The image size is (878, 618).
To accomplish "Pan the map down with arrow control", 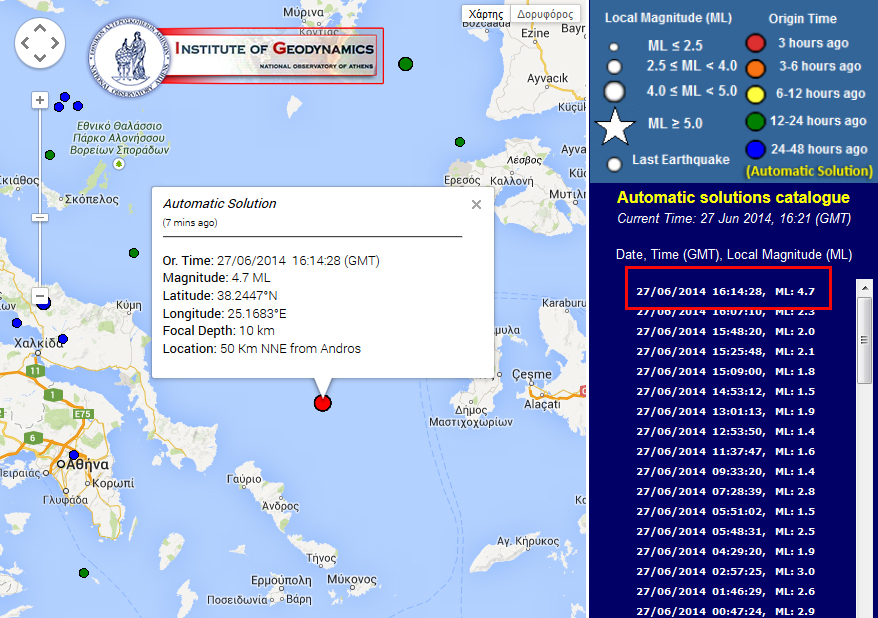I will [40, 56].
